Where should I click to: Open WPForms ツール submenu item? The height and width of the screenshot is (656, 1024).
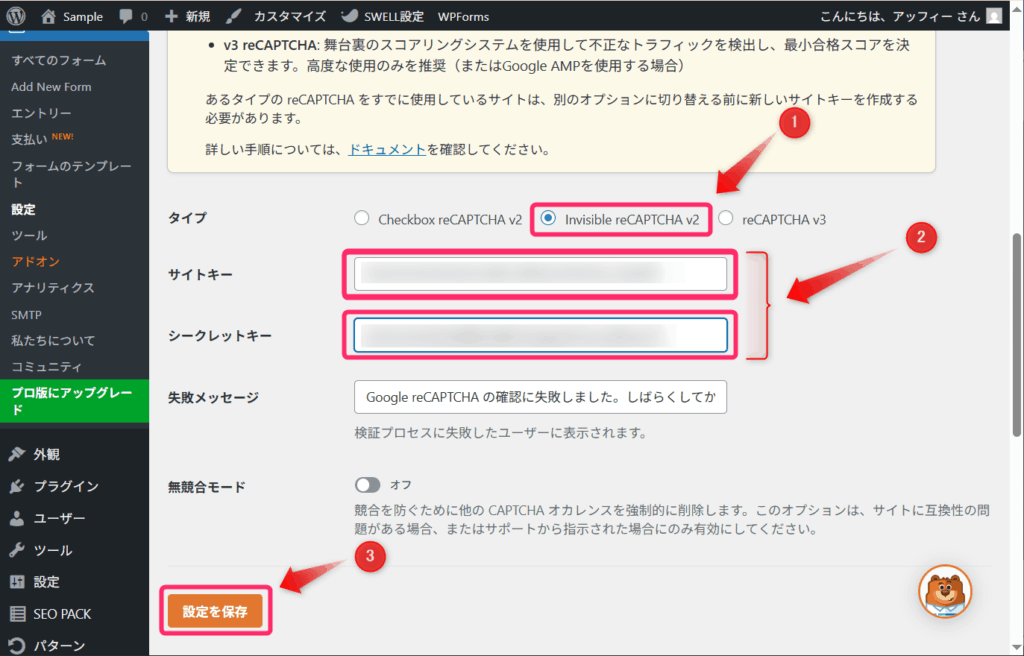pyautogui.click(x=29, y=235)
